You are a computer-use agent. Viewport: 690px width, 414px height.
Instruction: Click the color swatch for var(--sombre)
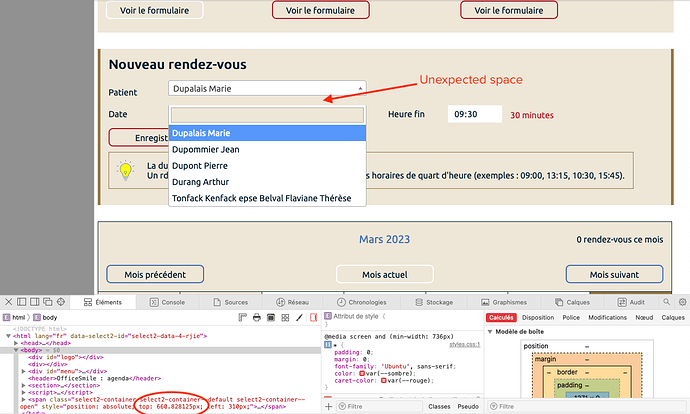click(362, 374)
